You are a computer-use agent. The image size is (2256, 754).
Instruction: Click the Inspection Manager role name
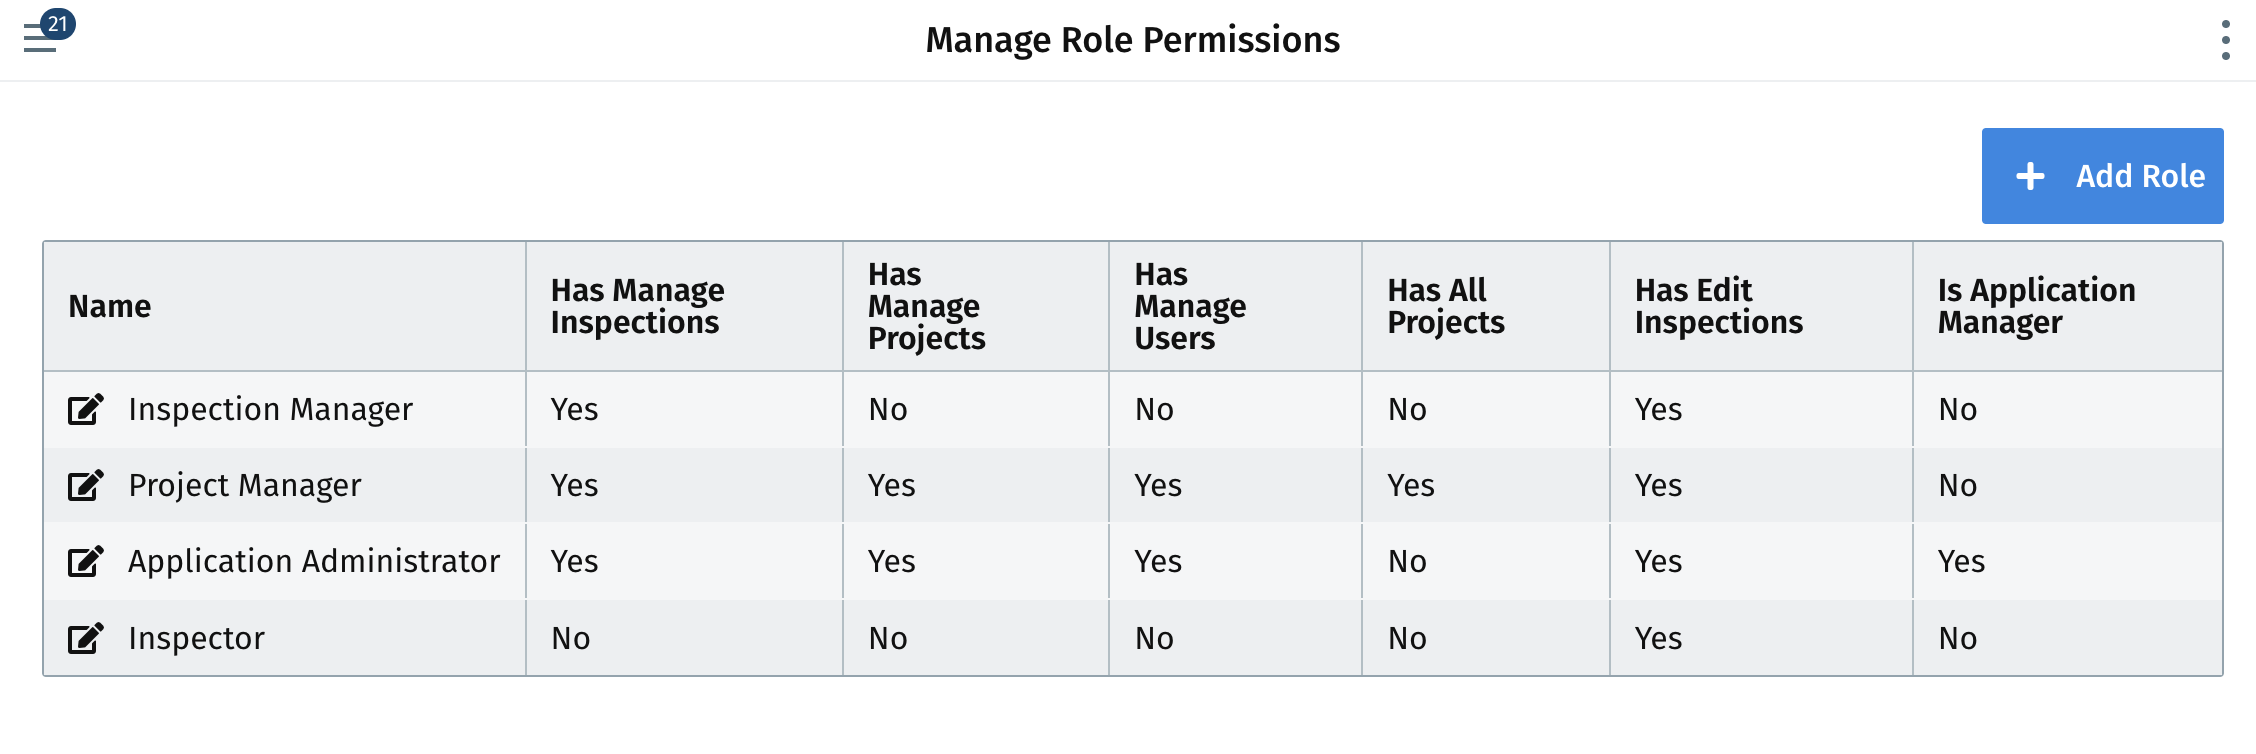click(x=270, y=409)
